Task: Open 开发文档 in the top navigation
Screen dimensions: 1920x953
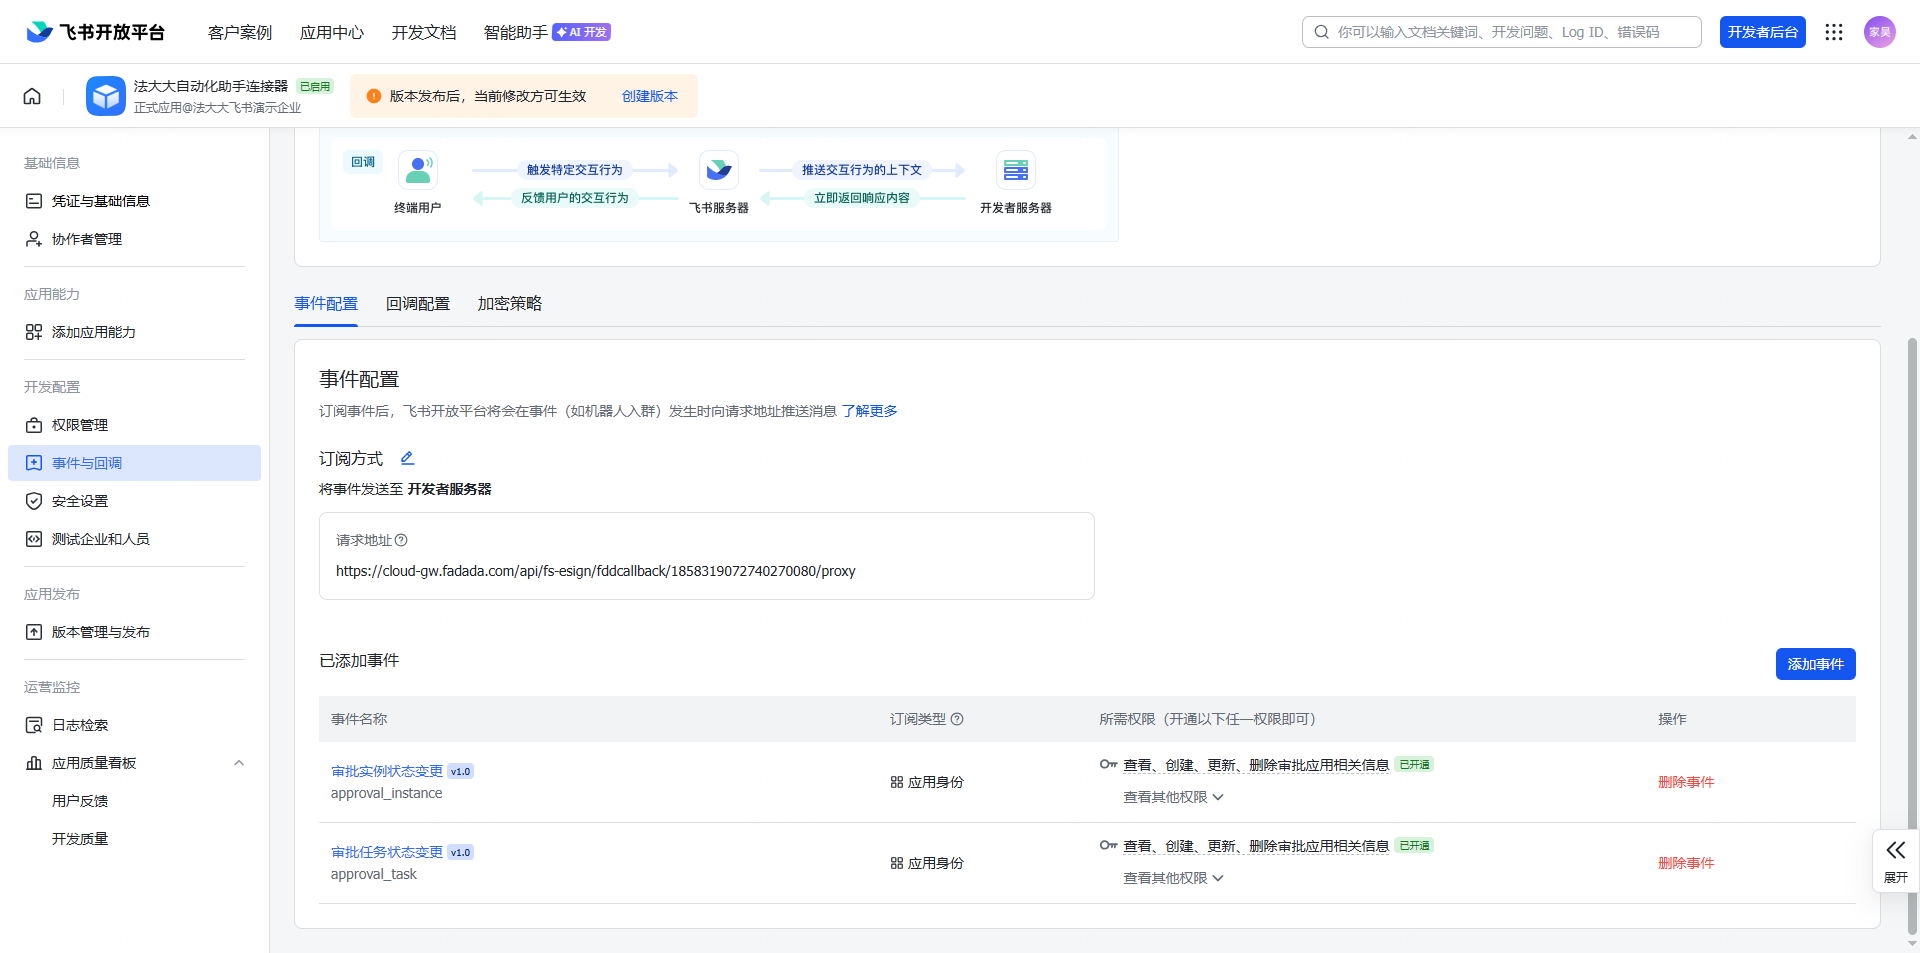Action: 424,32
